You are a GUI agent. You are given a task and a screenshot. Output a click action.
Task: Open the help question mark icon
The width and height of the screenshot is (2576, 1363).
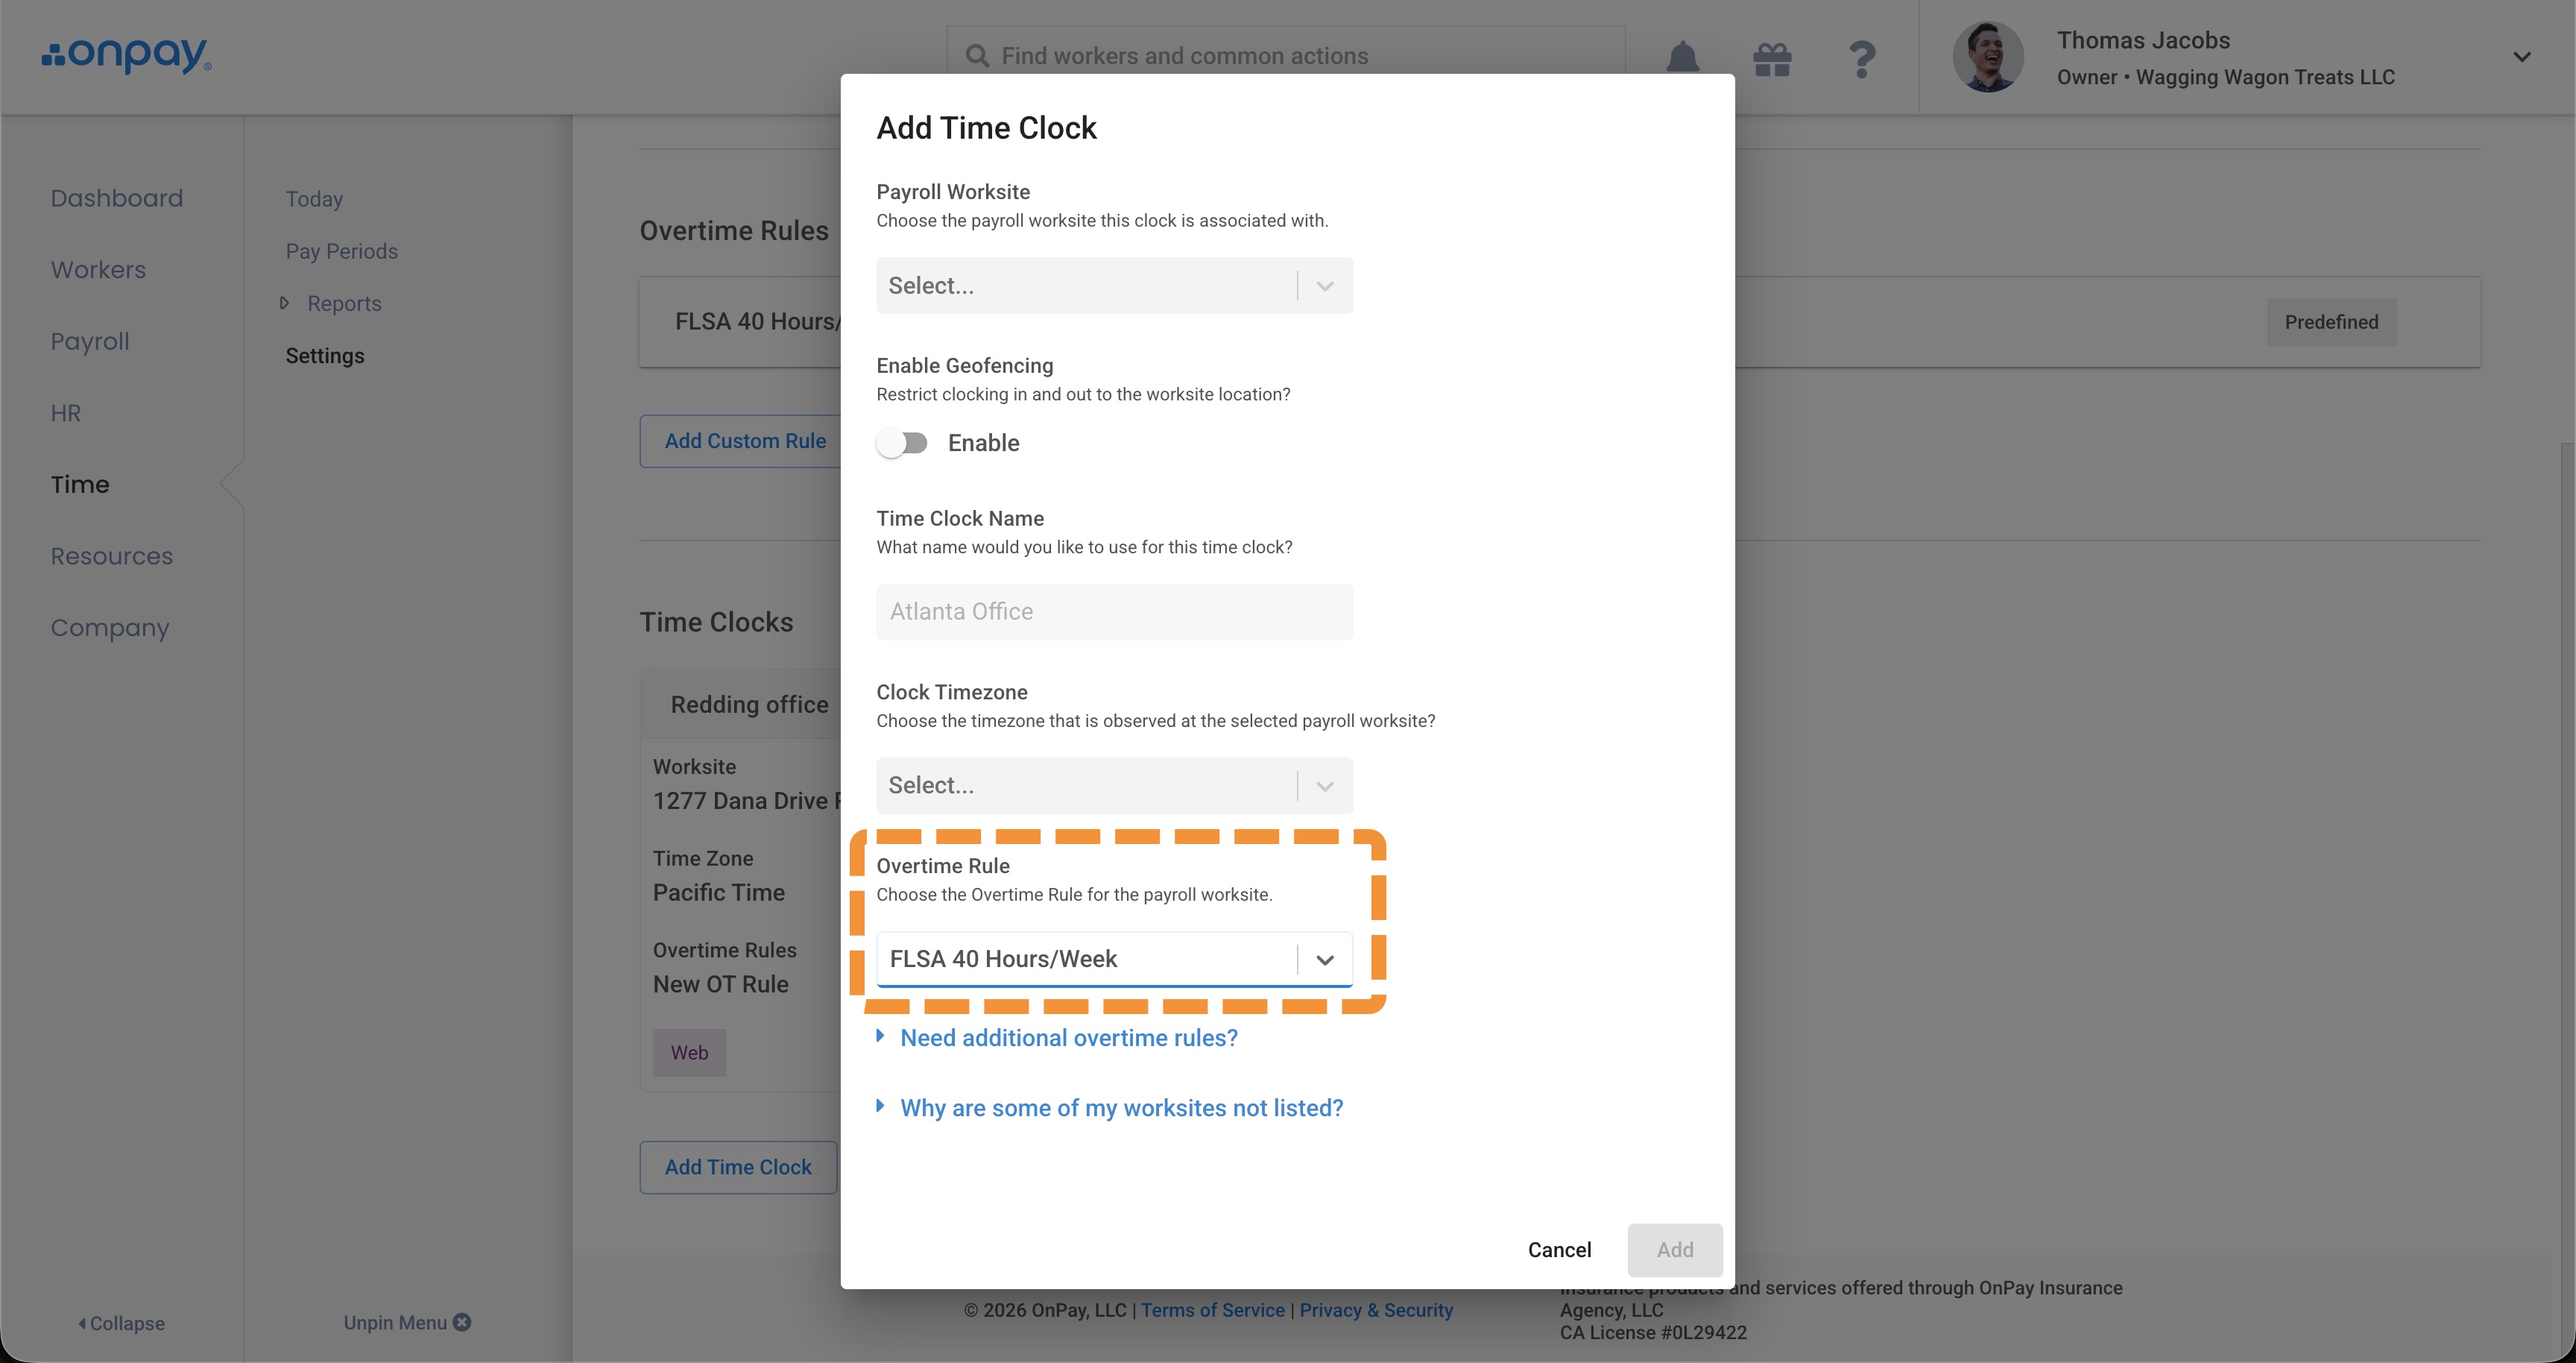1861,59
